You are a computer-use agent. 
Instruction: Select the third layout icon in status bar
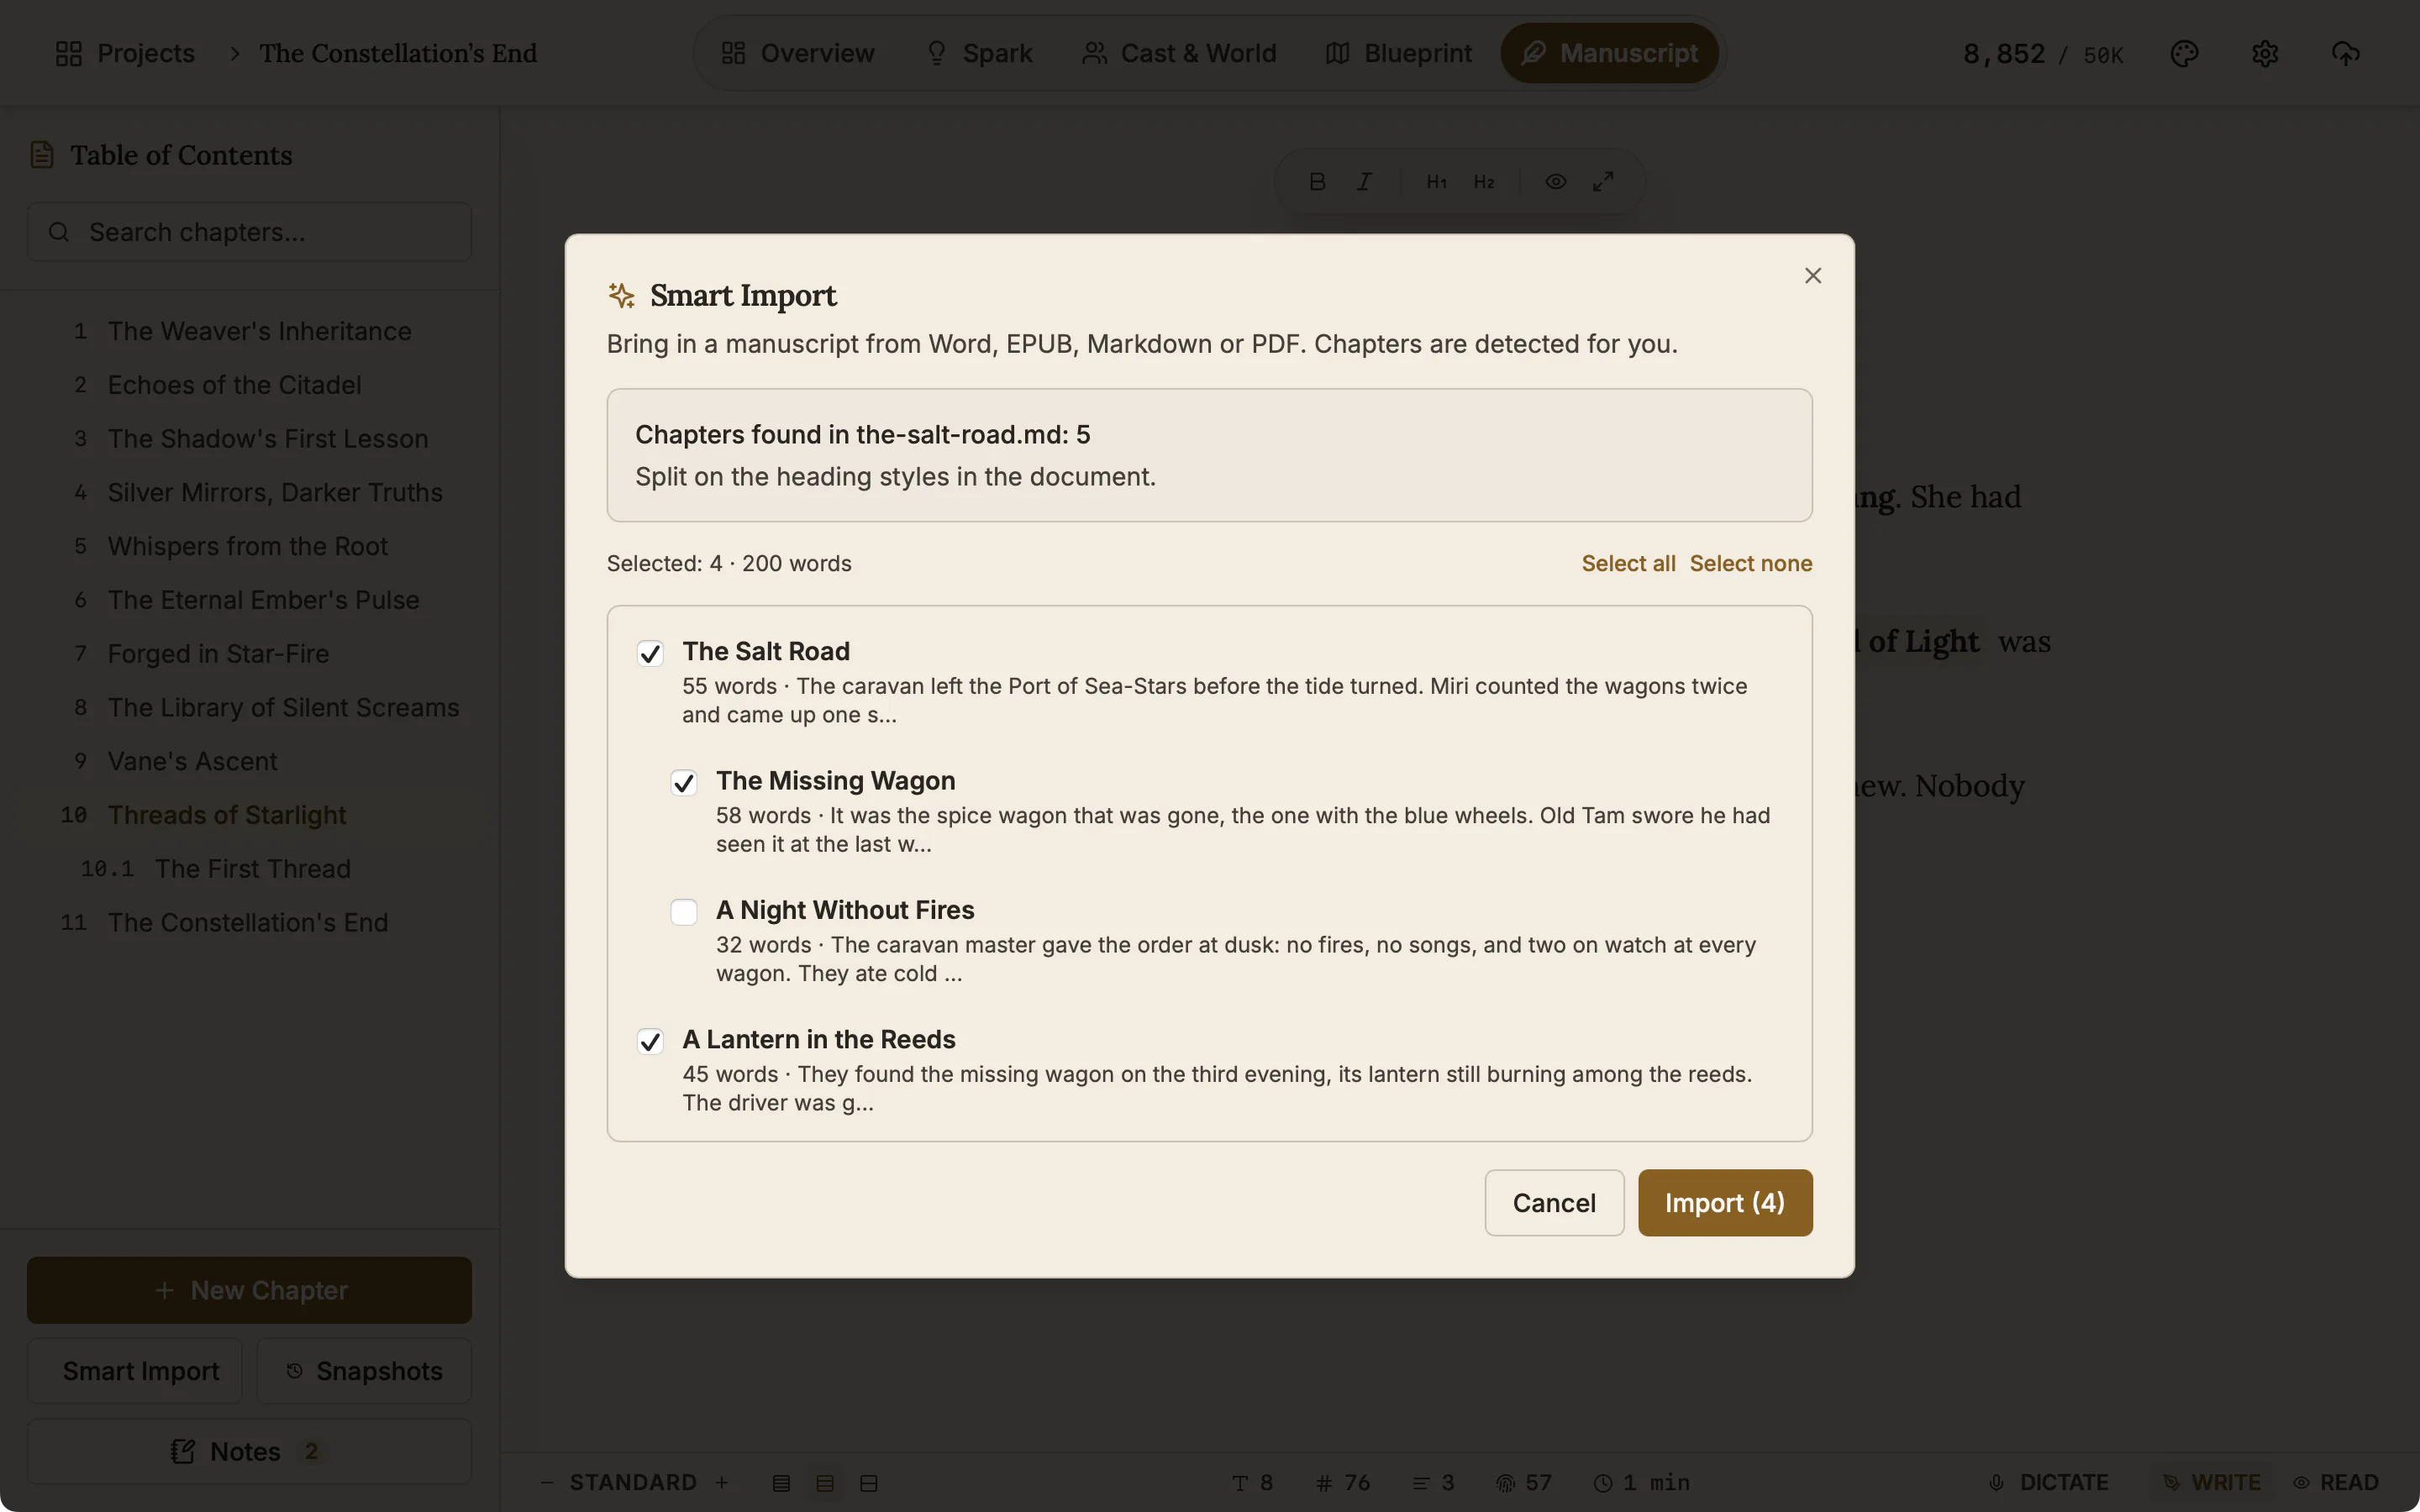click(869, 1483)
